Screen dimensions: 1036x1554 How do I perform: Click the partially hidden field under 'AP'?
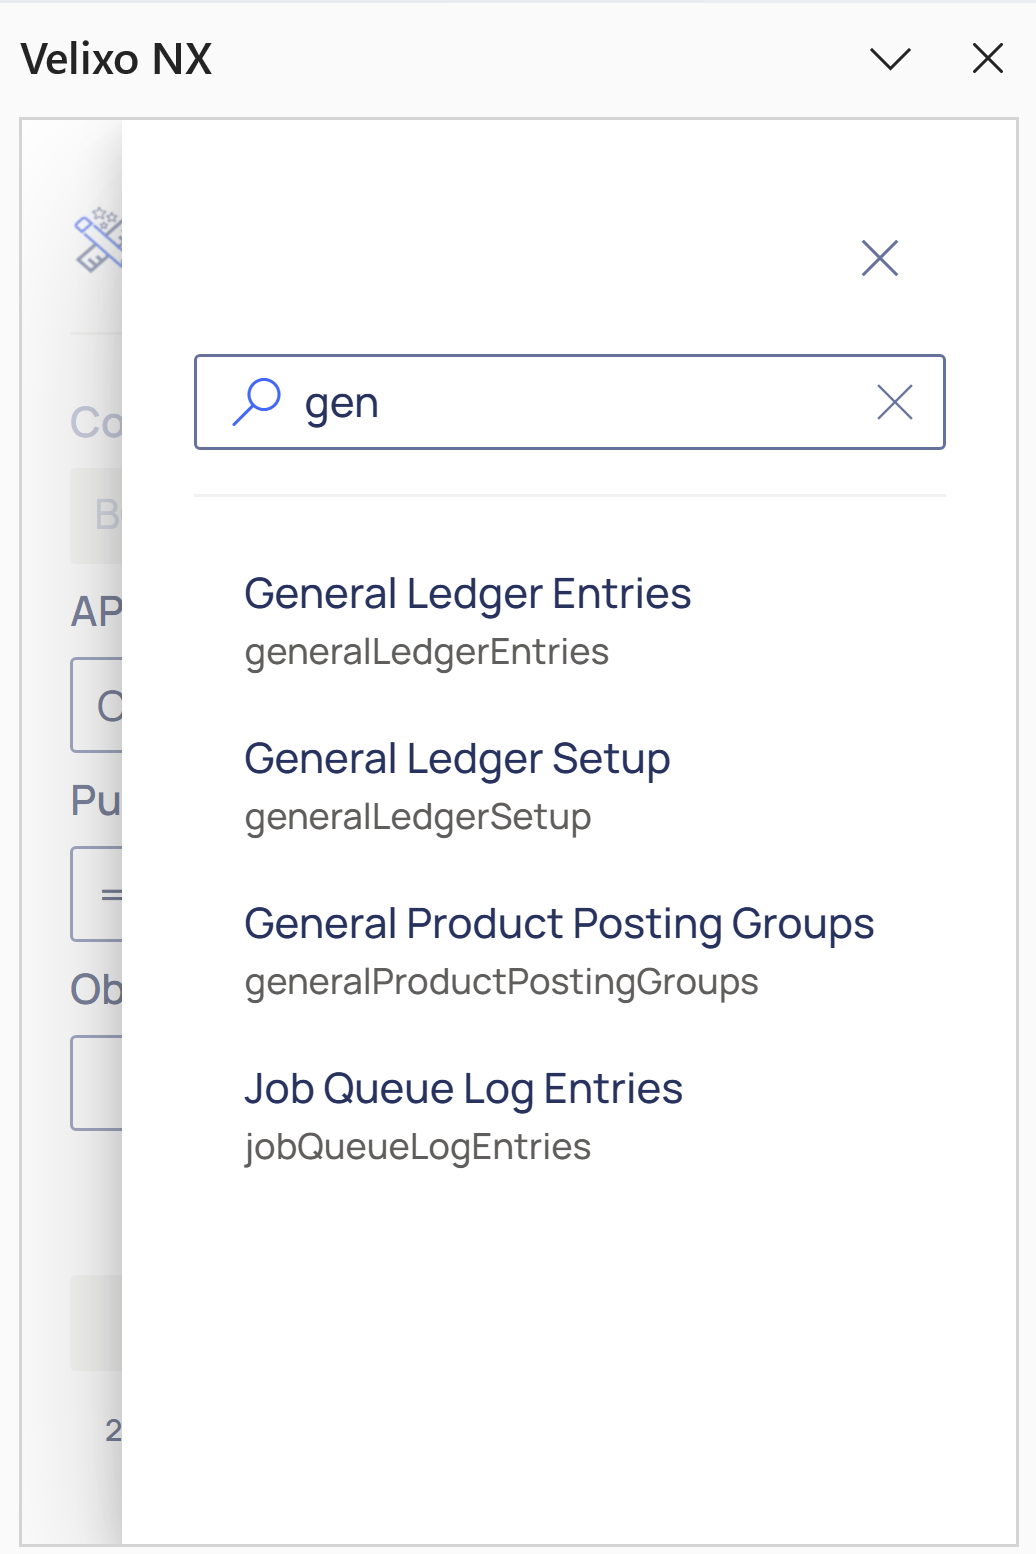click(97, 705)
